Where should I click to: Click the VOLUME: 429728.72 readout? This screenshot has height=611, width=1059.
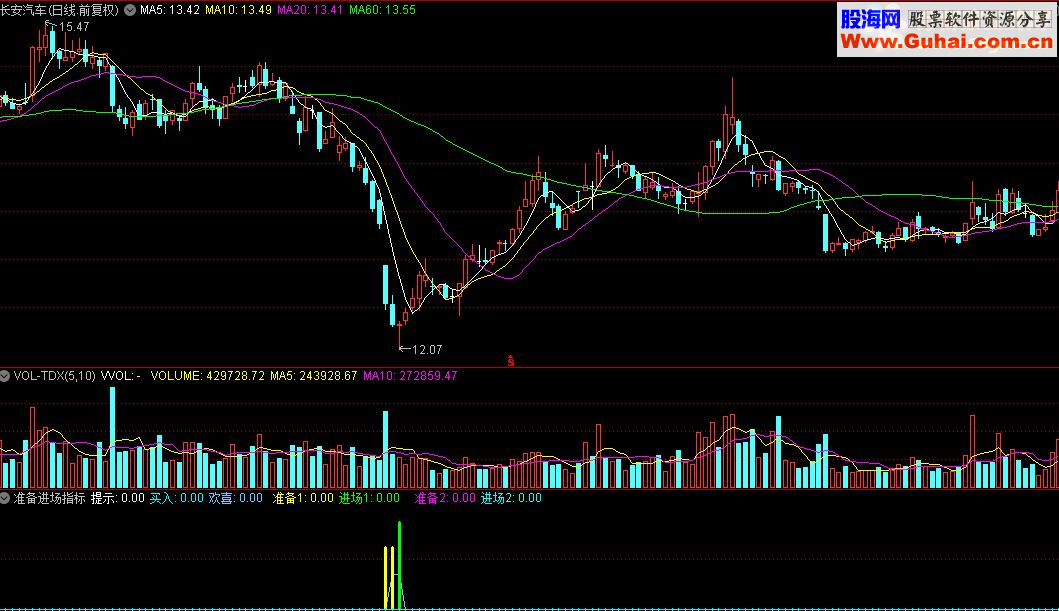pyautogui.click(x=207, y=376)
